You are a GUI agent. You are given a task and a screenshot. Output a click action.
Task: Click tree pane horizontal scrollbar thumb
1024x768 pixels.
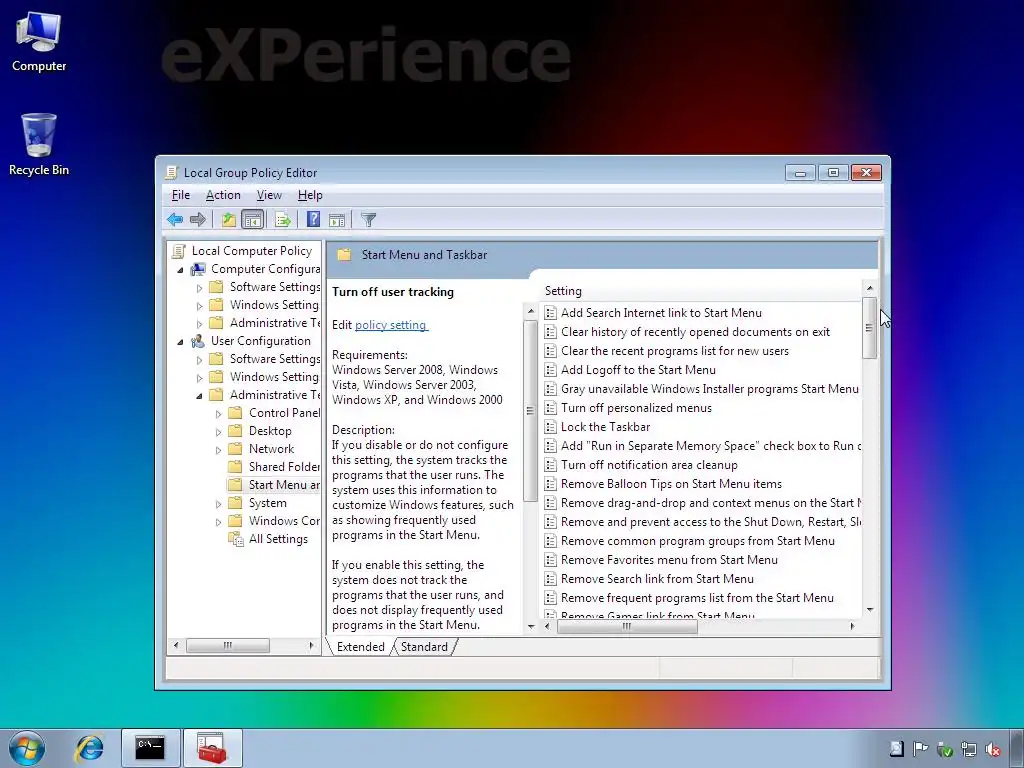[x=227, y=645]
